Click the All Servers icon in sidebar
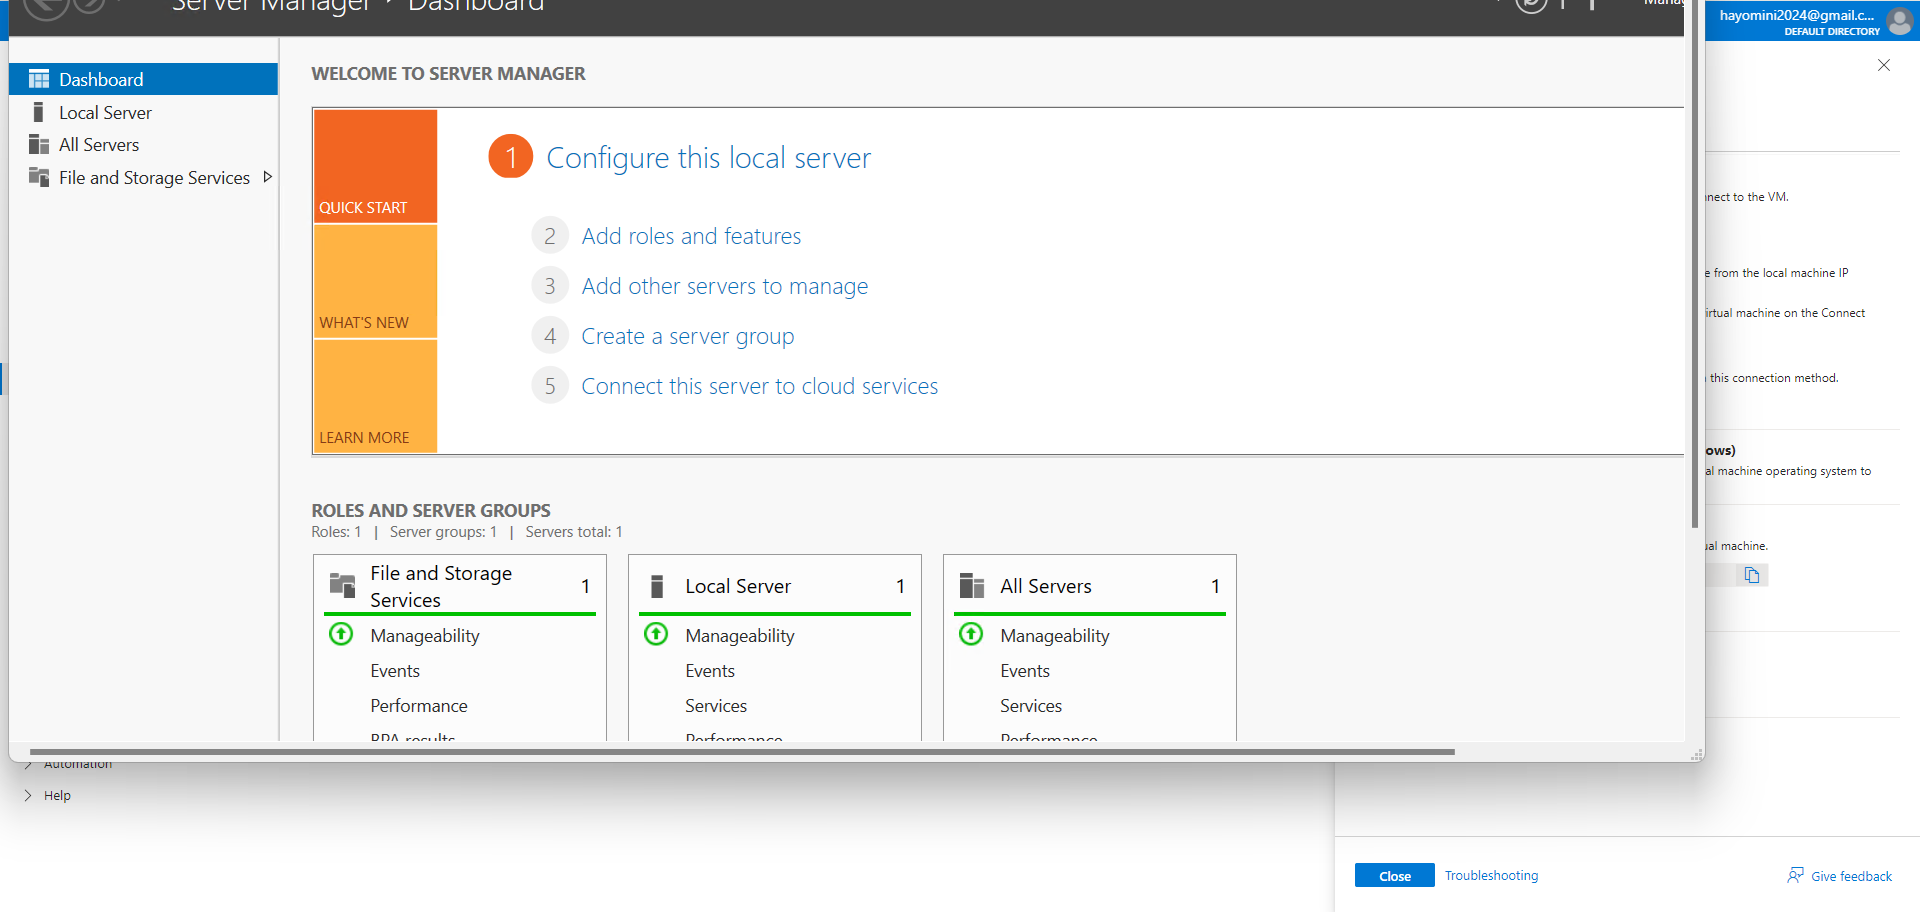This screenshot has height=912, width=1920. [x=39, y=144]
